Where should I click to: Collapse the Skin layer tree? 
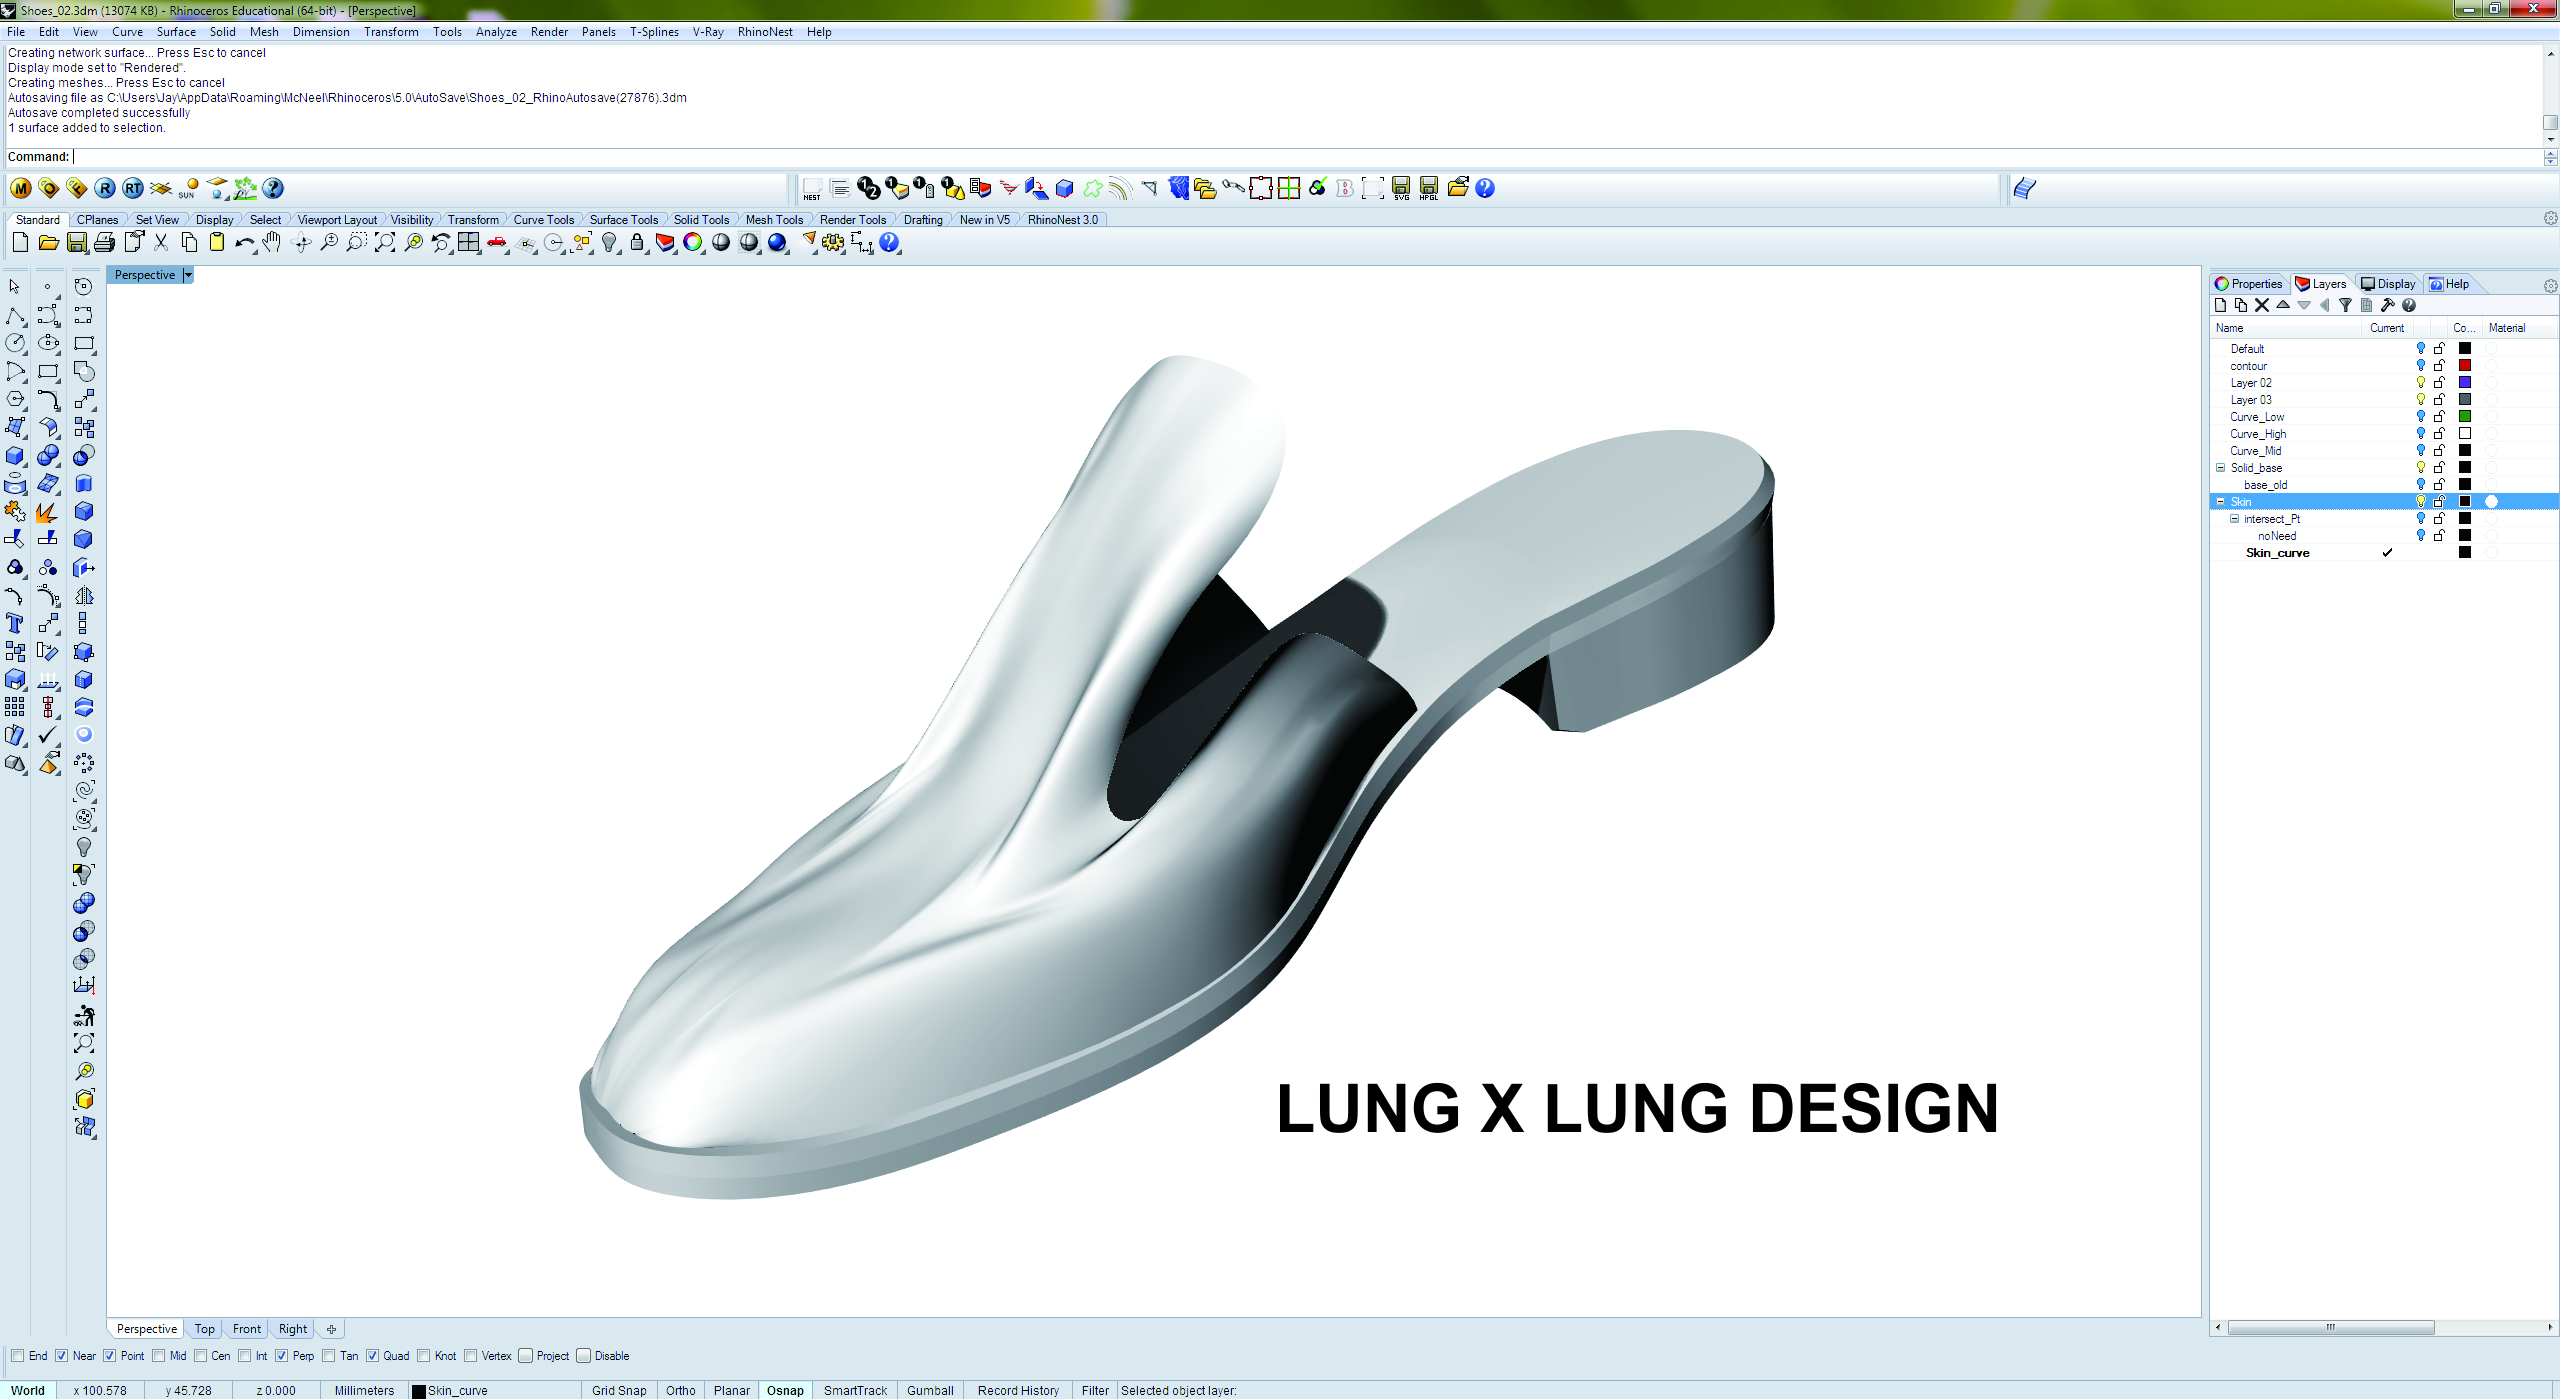2221,502
